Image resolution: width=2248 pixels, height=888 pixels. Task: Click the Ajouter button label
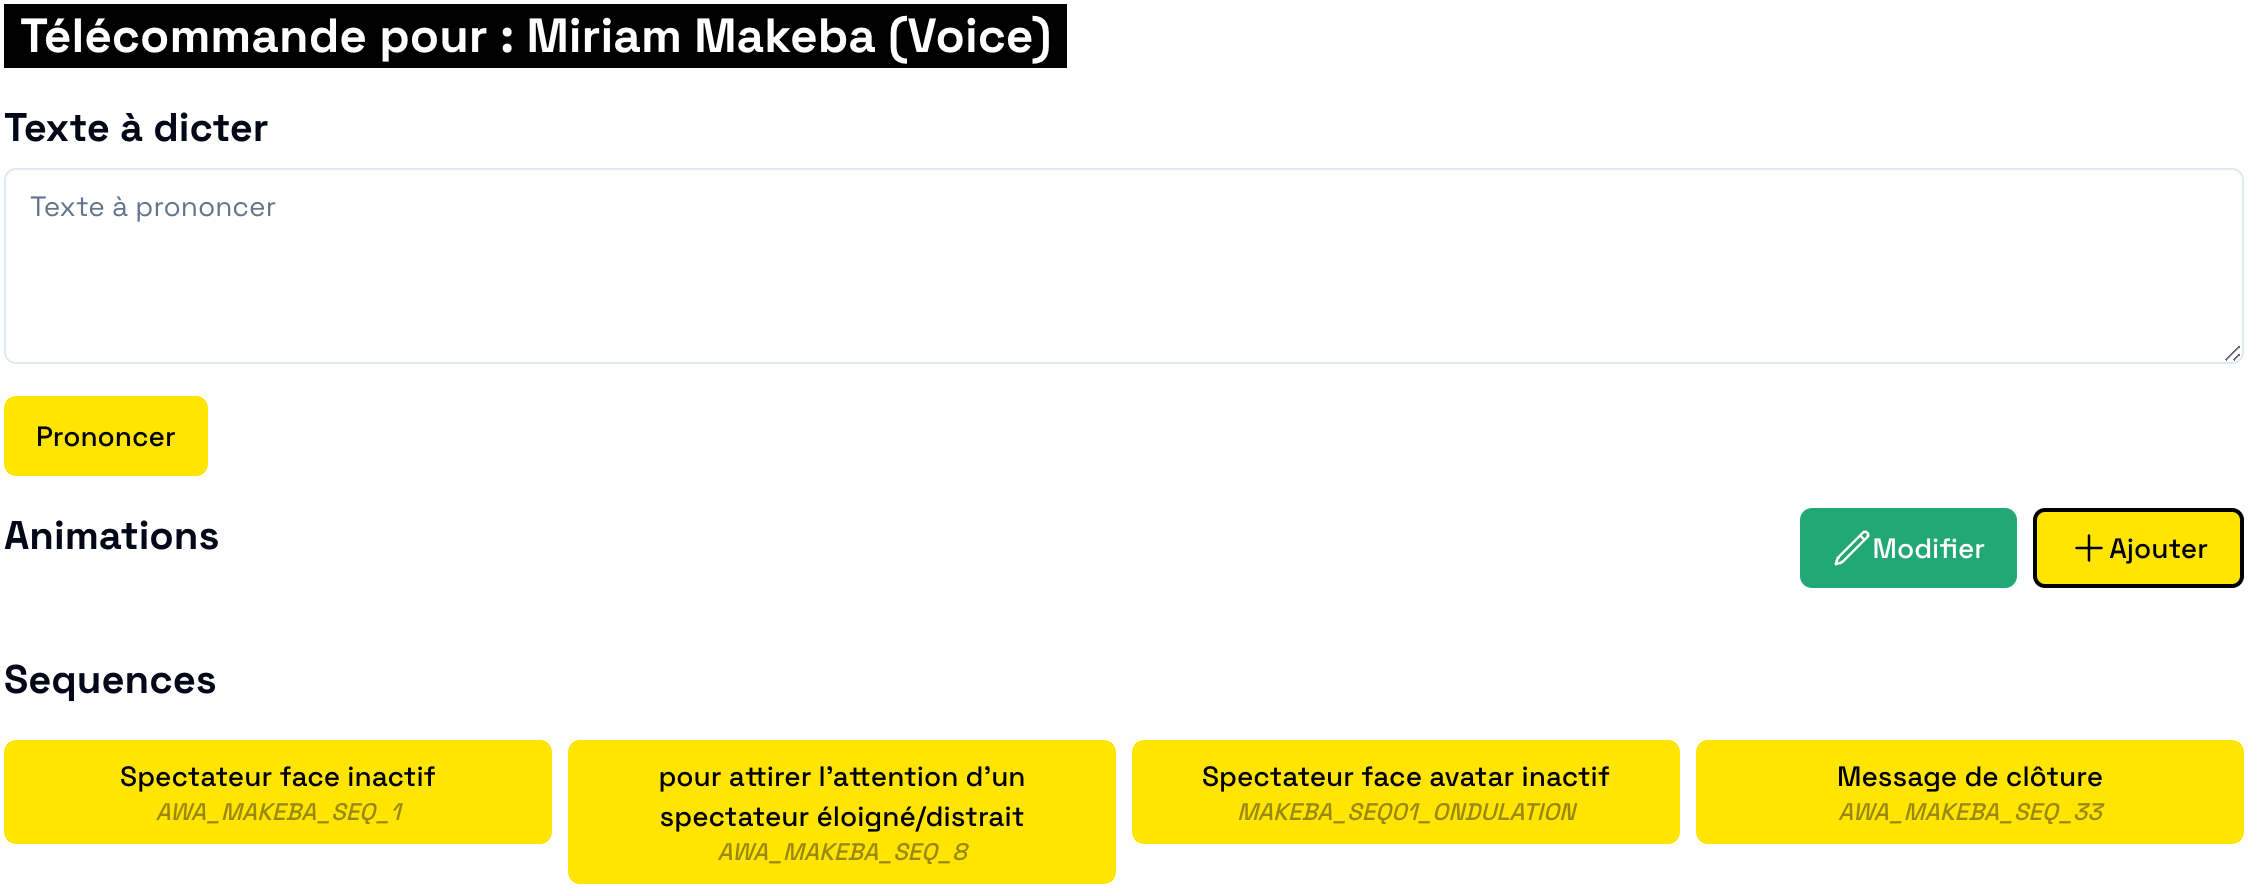pyautogui.click(x=2158, y=548)
